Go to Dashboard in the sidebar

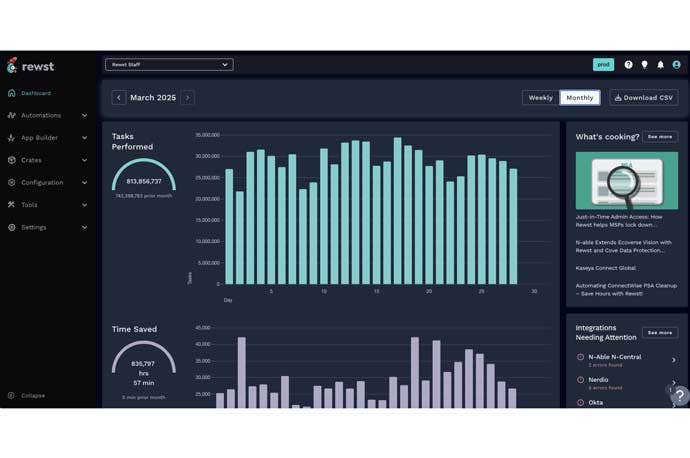36,93
